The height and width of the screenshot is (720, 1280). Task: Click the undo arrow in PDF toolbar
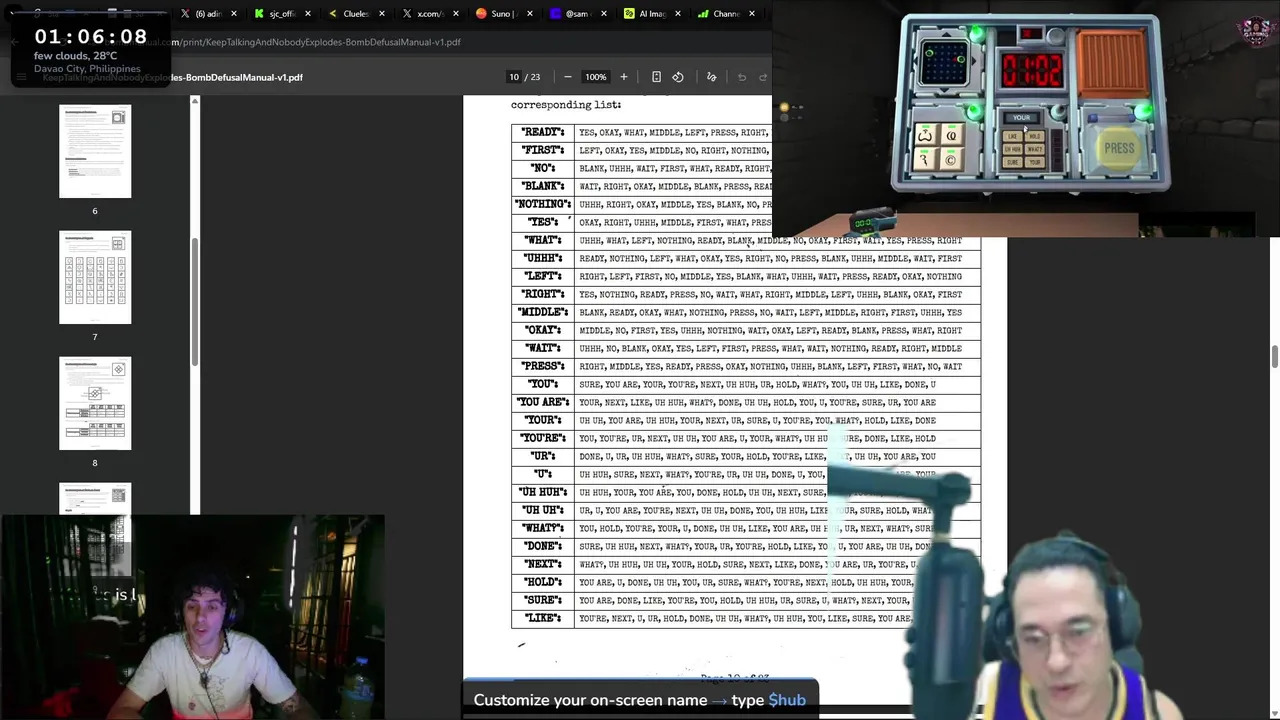(x=742, y=77)
